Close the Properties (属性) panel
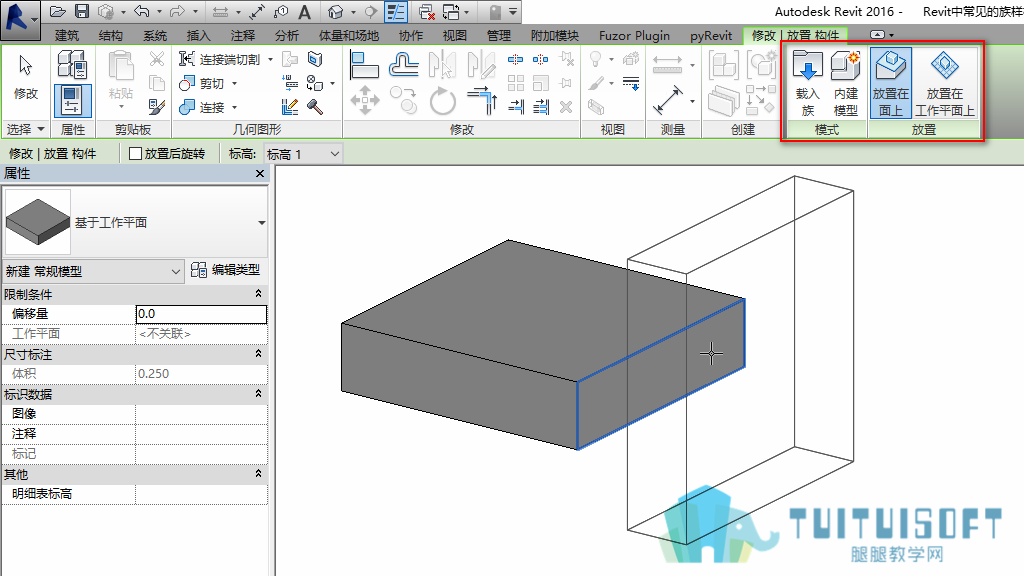 pos(260,173)
